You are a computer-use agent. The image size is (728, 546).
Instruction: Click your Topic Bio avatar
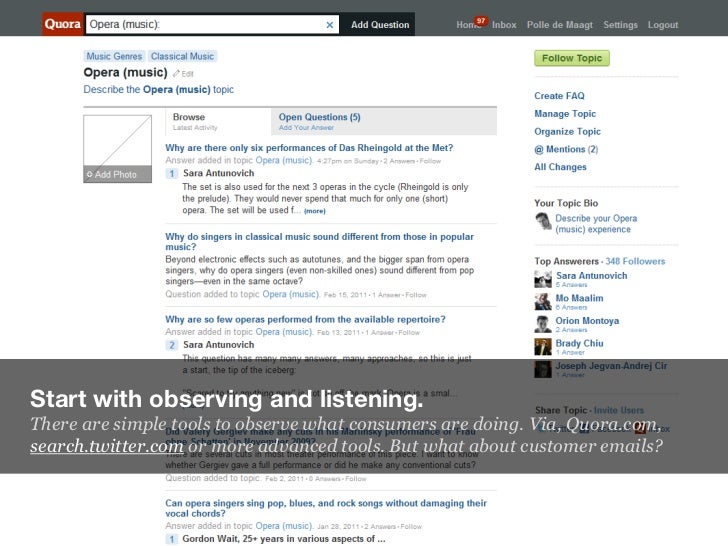coord(543,221)
